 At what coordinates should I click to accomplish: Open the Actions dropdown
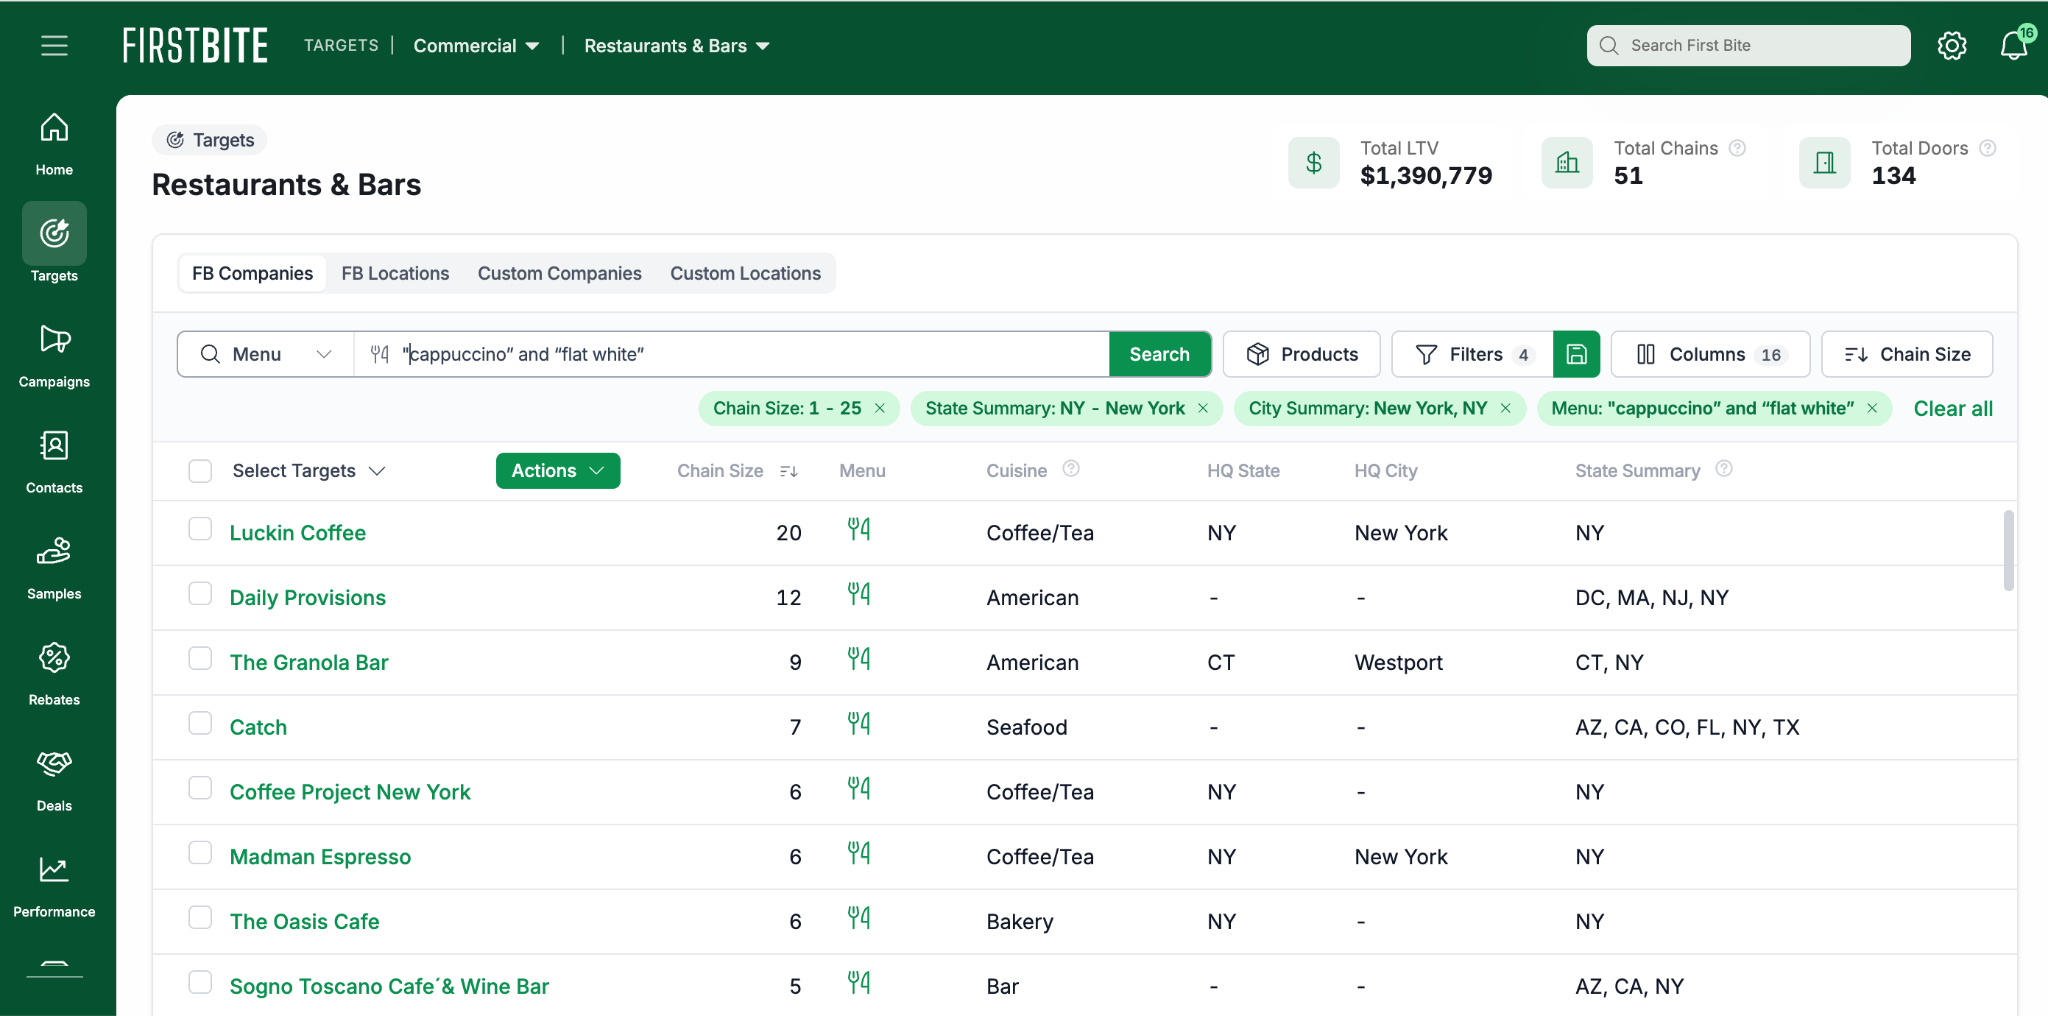558,471
